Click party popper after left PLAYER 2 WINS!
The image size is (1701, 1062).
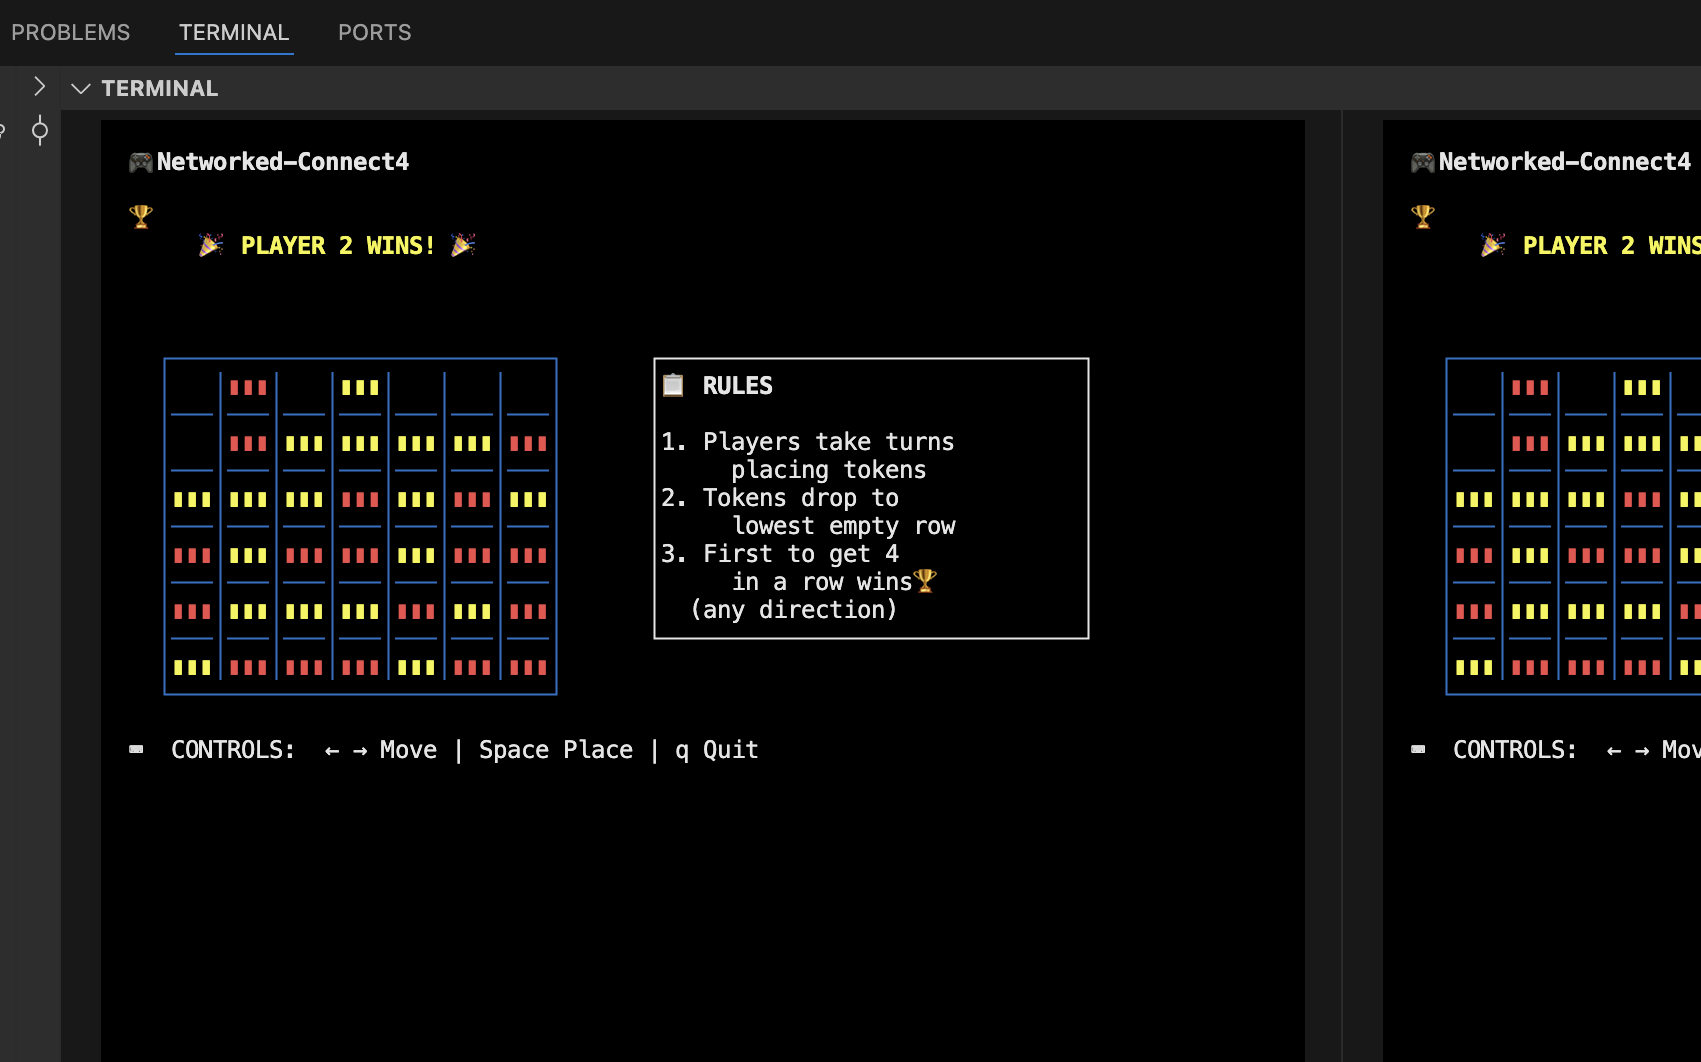463,245
